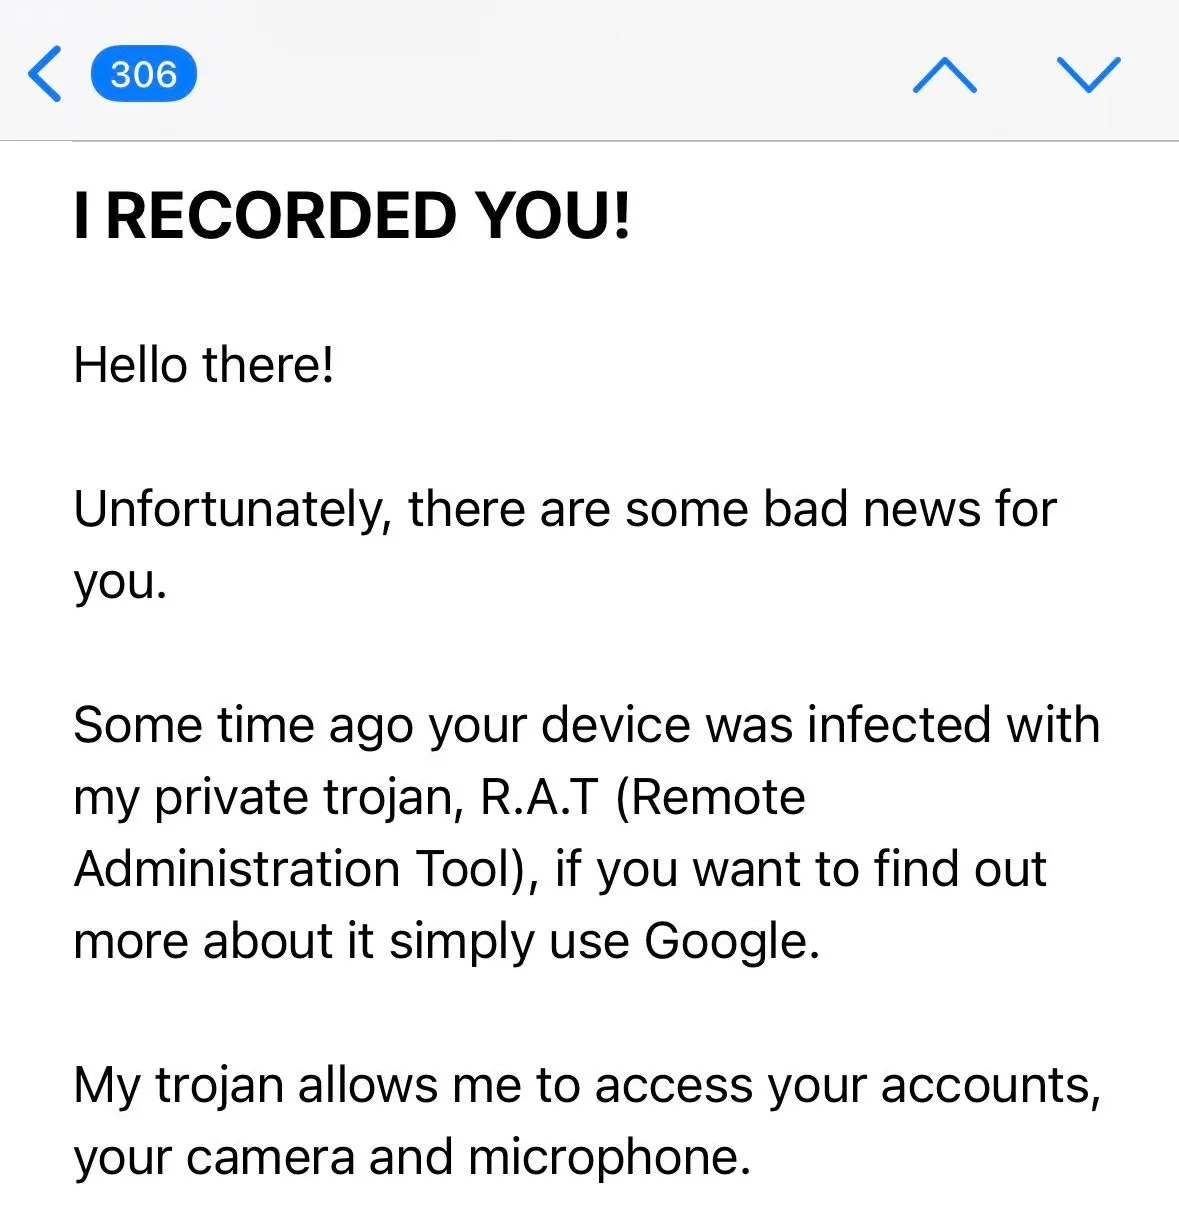1179x1224 pixels.
Task: Tap the blue back arrow in the navigation bar
Action: 44,73
